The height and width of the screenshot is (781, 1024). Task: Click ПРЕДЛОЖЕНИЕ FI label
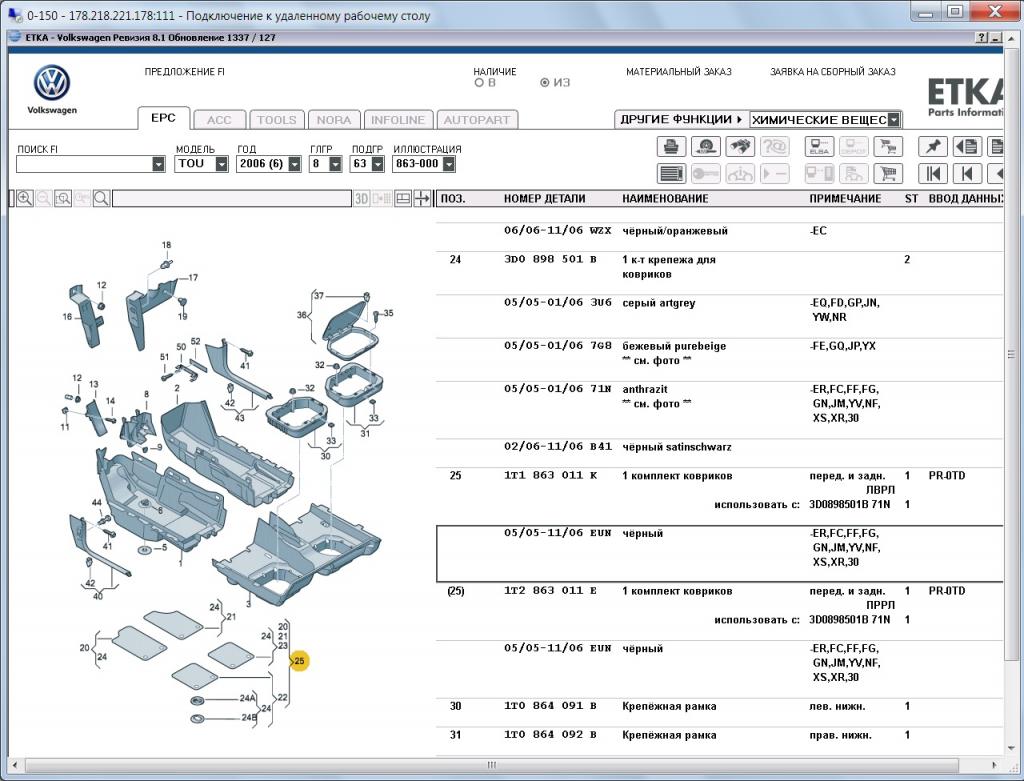point(185,72)
